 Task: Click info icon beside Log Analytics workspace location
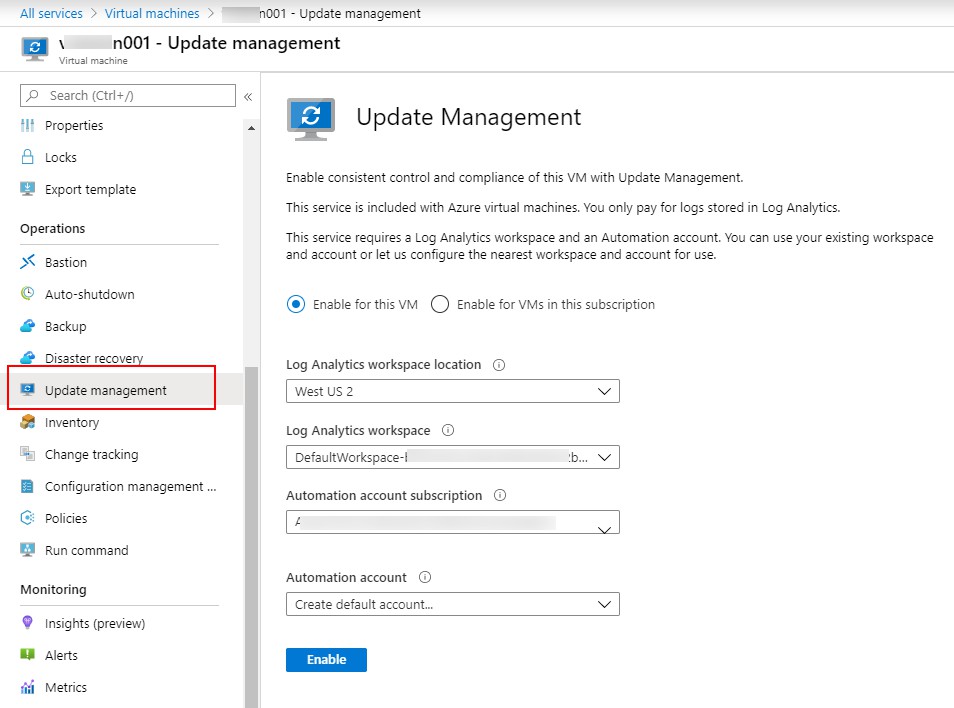tap(499, 365)
